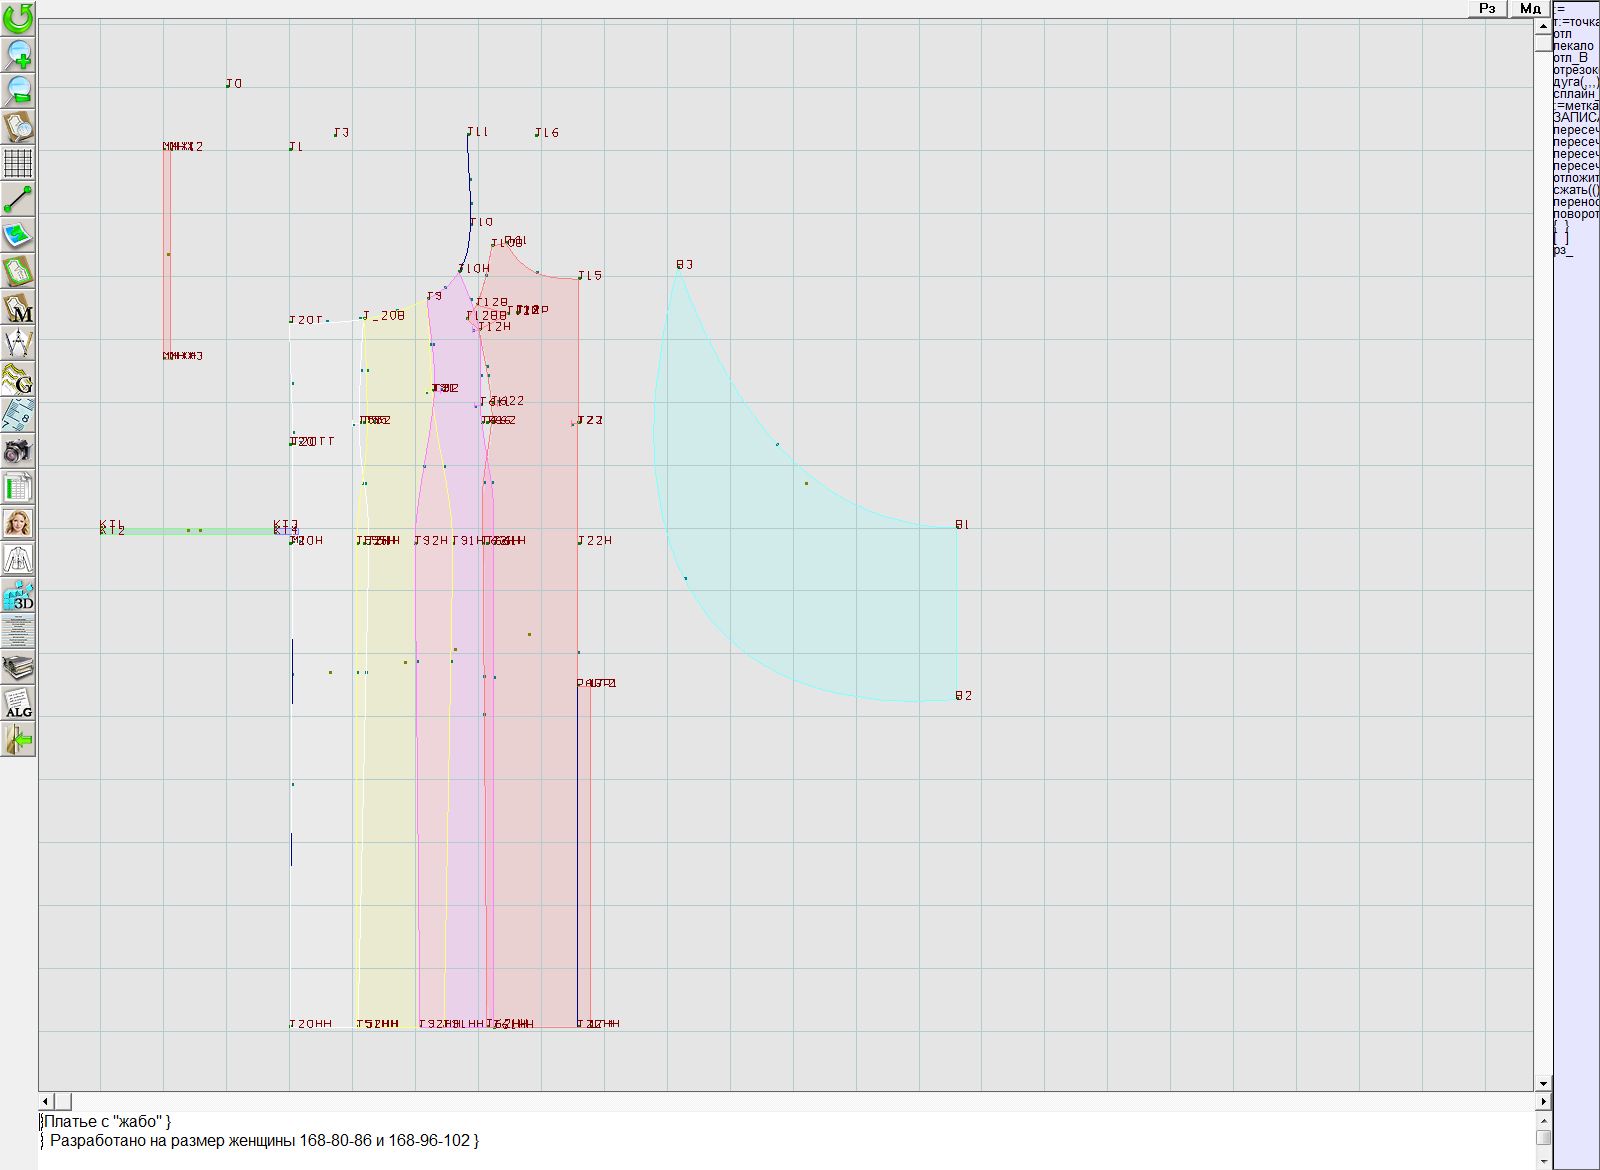Toggle the grid icon in the toolbar
Screen dimensions: 1600x1170
point(18,163)
